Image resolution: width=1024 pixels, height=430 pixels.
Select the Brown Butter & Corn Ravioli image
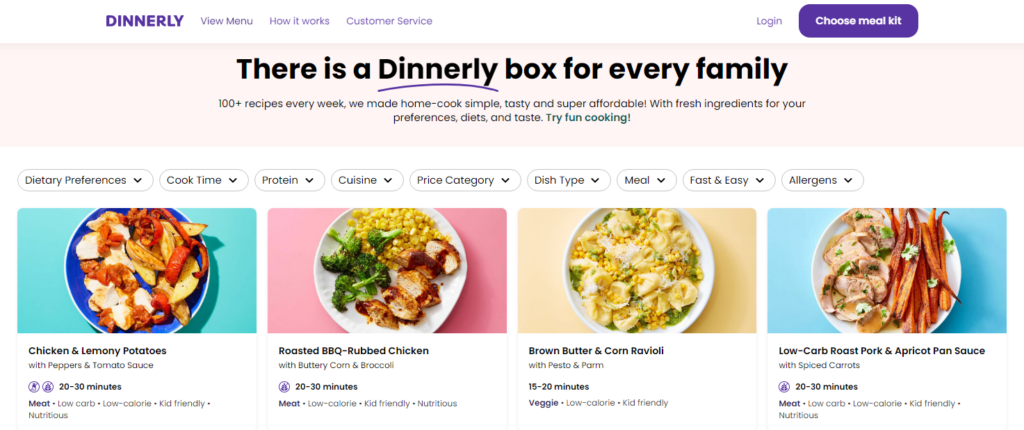pyautogui.click(x=637, y=270)
